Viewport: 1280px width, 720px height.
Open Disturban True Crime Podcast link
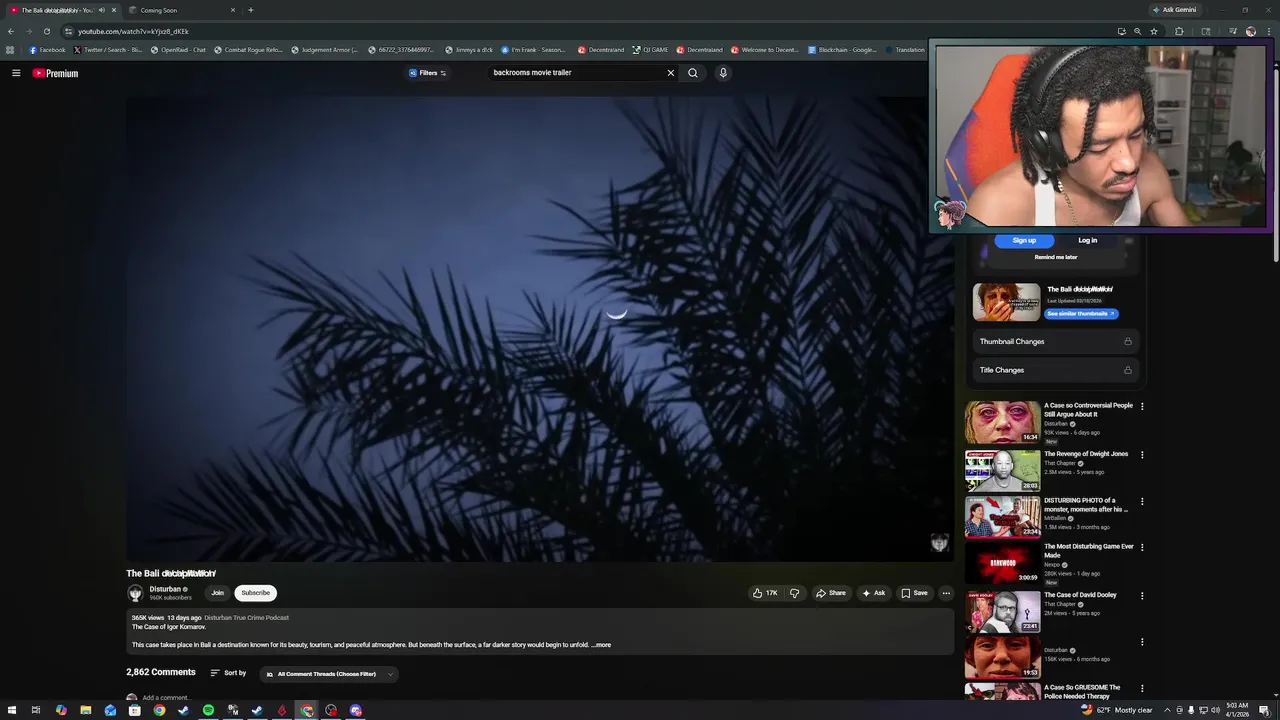[246, 618]
